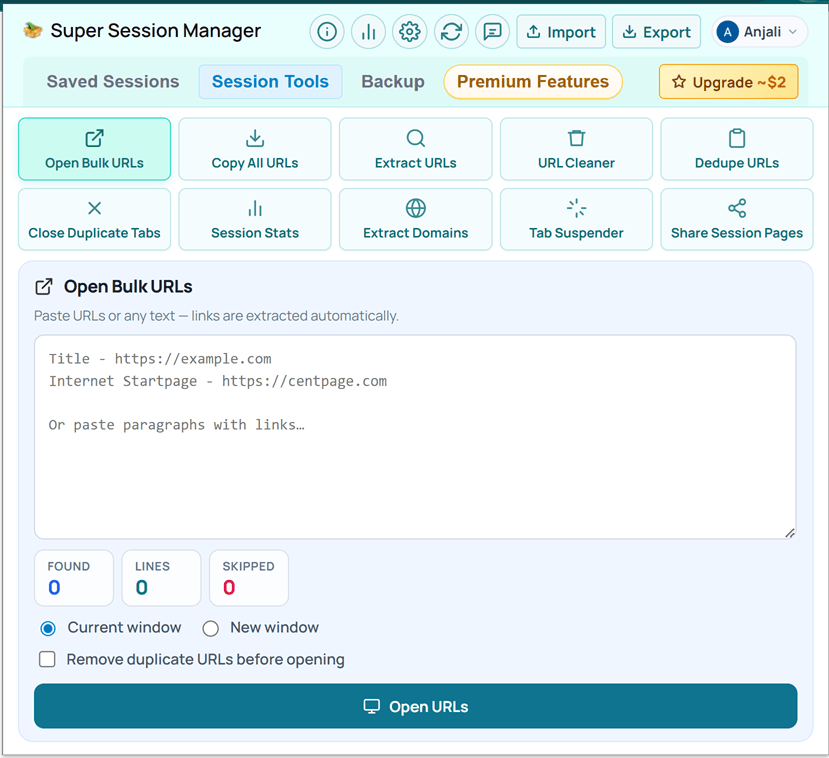This screenshot has height=758, width=829.
Task: Open the Share Session Pages tool
Action: pyautogui.click(x=736, y=219)
